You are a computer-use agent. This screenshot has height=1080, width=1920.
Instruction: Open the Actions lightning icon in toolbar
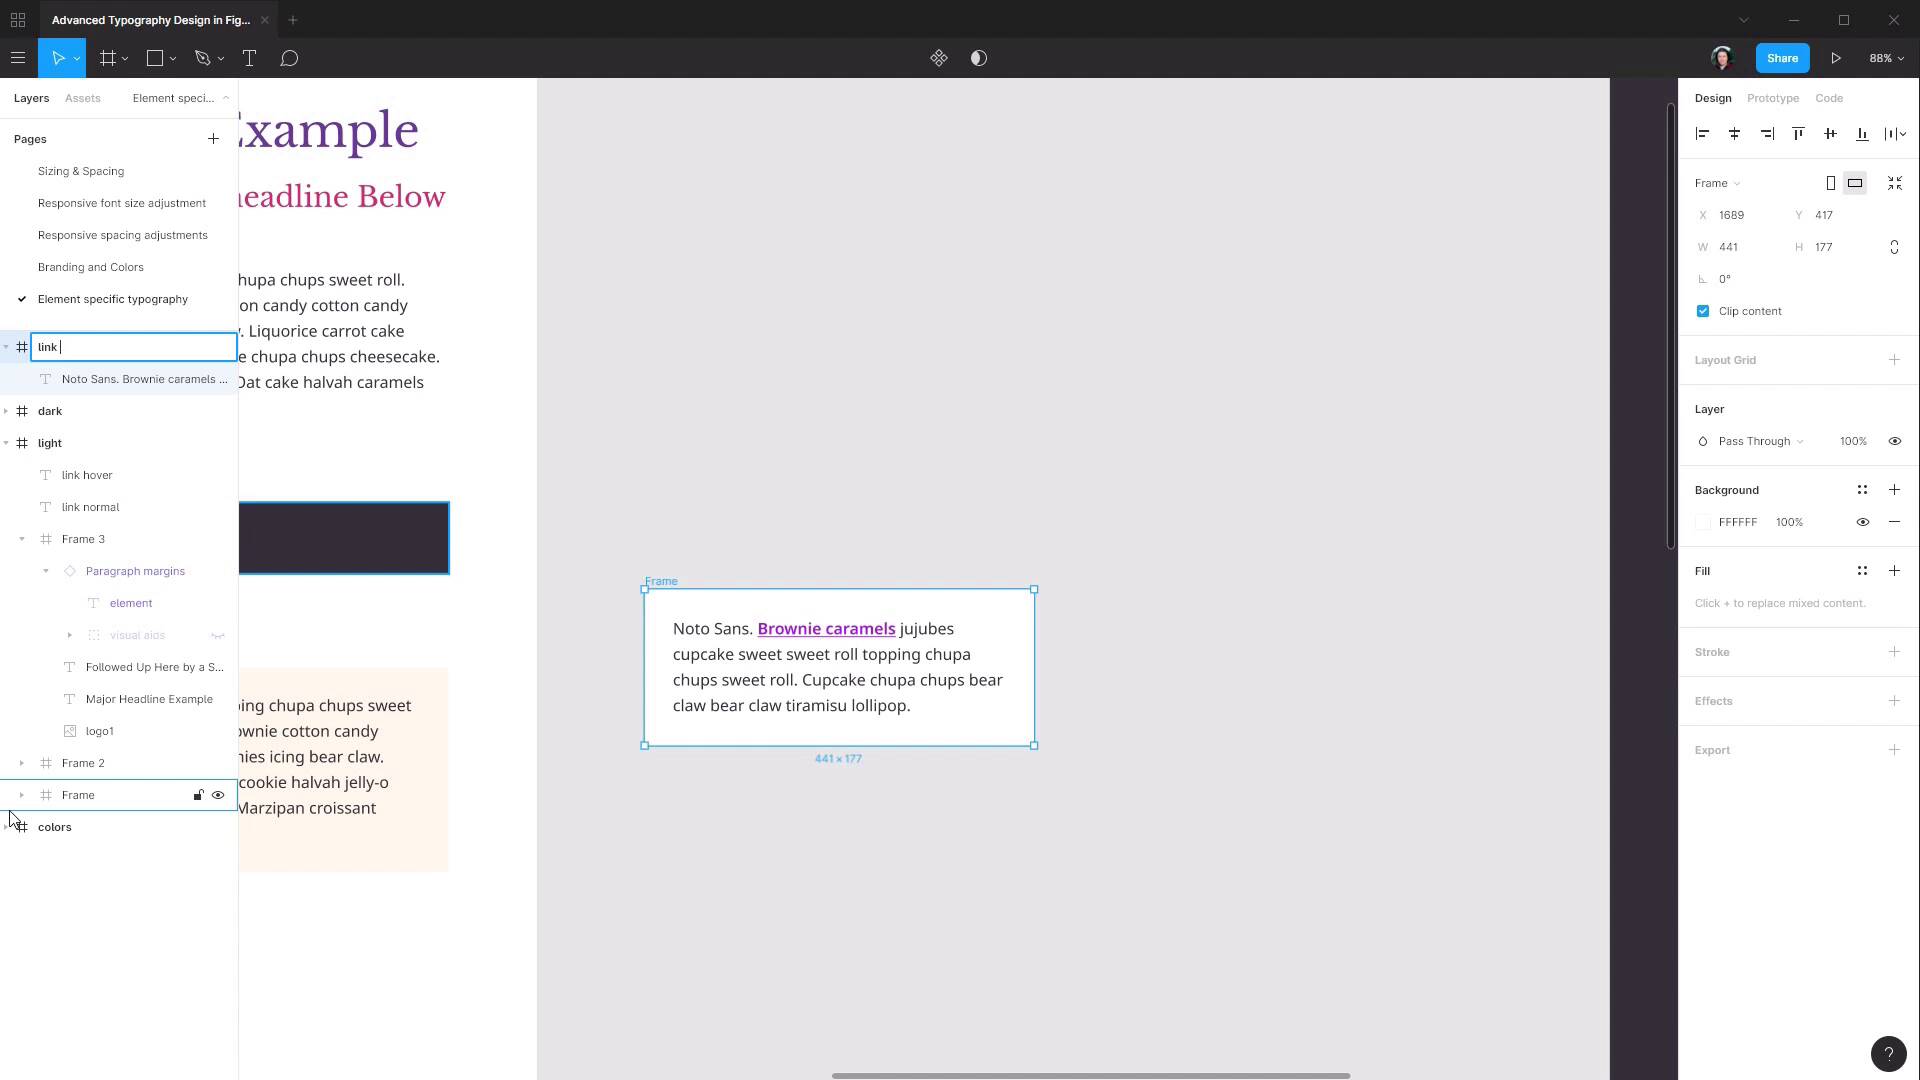tap(939, 58)
